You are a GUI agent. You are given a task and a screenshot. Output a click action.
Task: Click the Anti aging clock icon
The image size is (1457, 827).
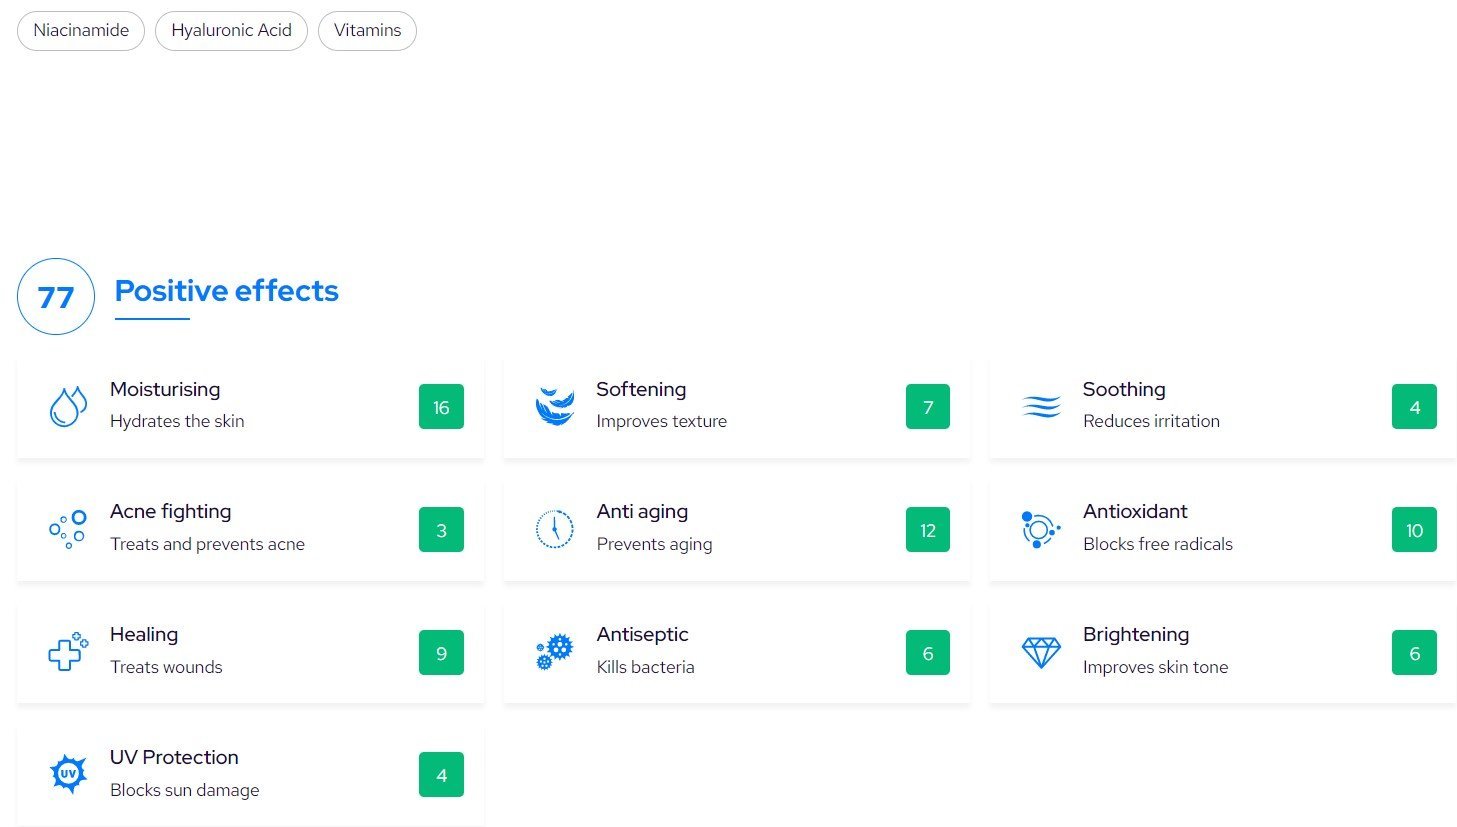(554, 530)
